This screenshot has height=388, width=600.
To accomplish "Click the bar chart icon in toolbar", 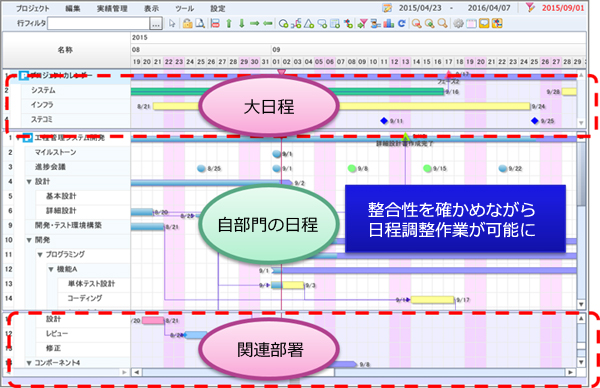I will [389, 24].
